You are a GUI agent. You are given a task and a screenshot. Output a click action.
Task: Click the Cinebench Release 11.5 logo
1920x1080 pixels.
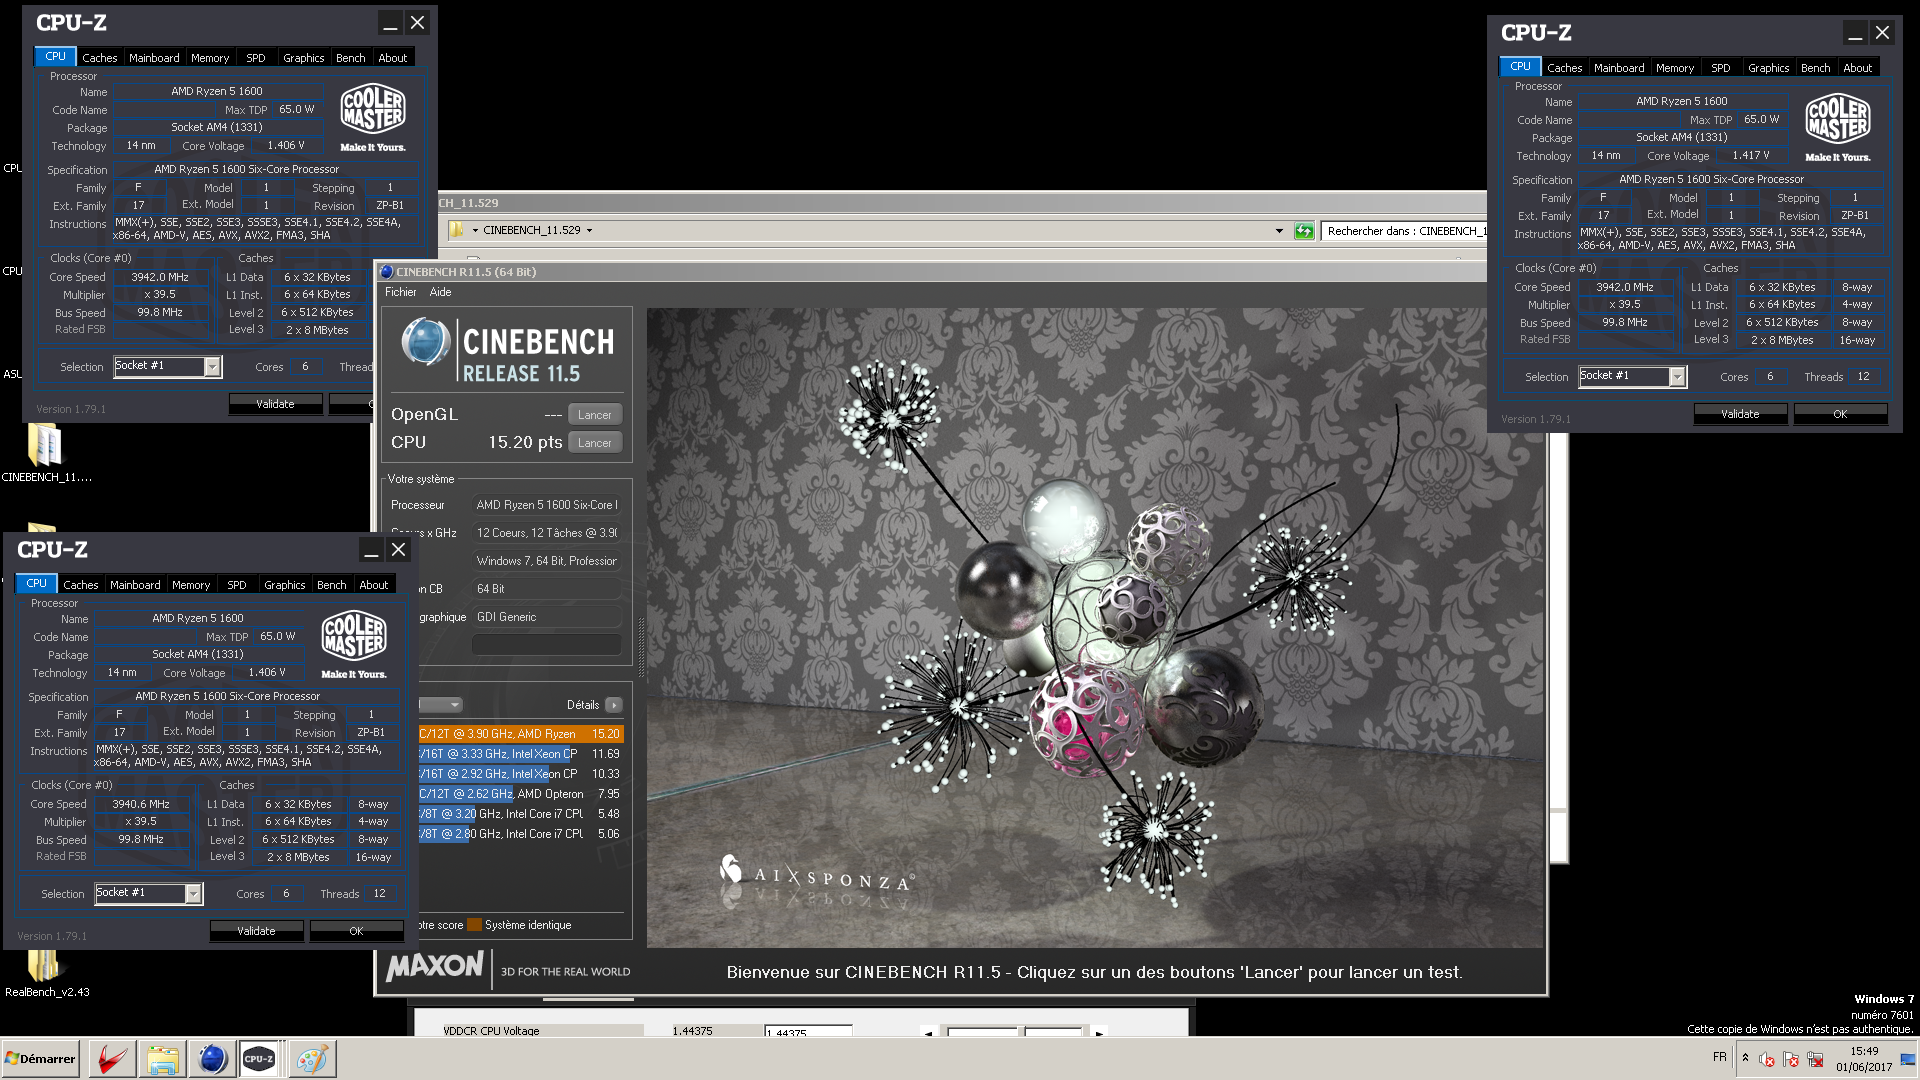508,351
